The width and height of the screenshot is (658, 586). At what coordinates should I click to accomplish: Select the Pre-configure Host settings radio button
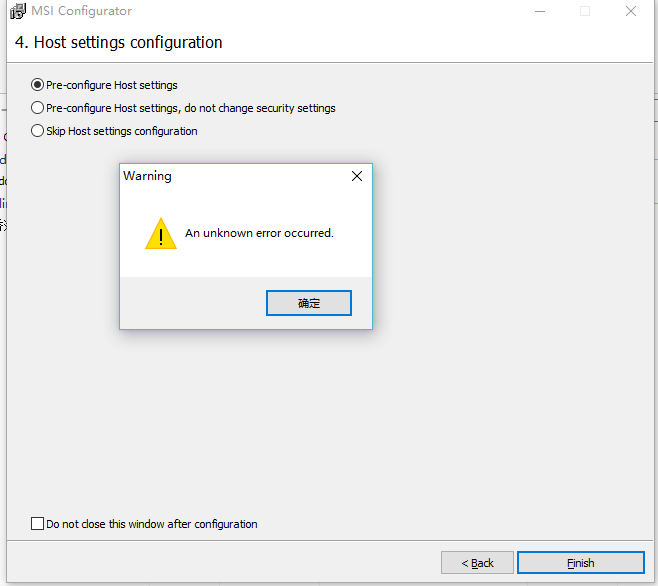(x=38, y=85)
